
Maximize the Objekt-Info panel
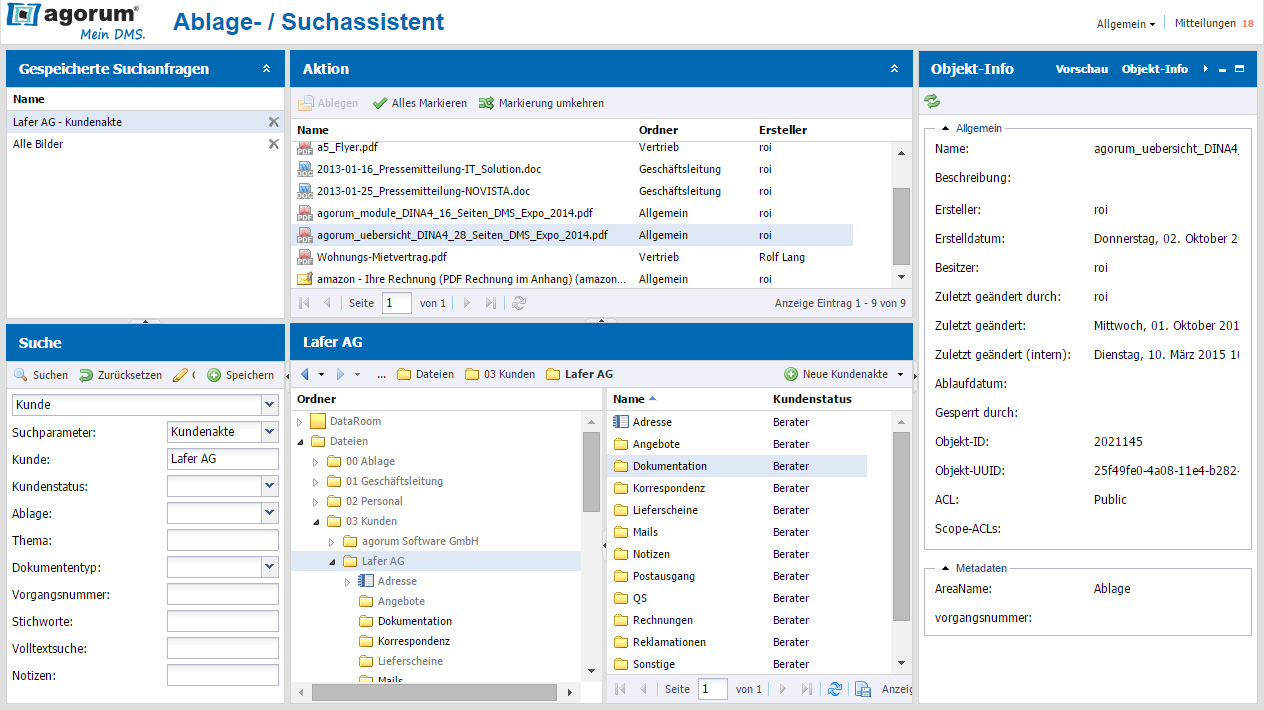tap(1240, 69)
